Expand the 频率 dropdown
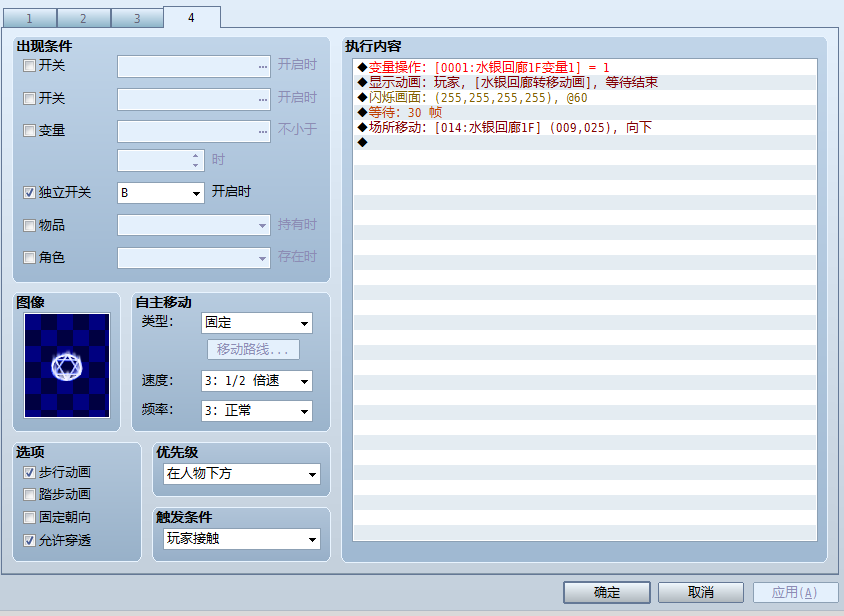The width and height of the screenshot is (844, 616). click(257, 411)
